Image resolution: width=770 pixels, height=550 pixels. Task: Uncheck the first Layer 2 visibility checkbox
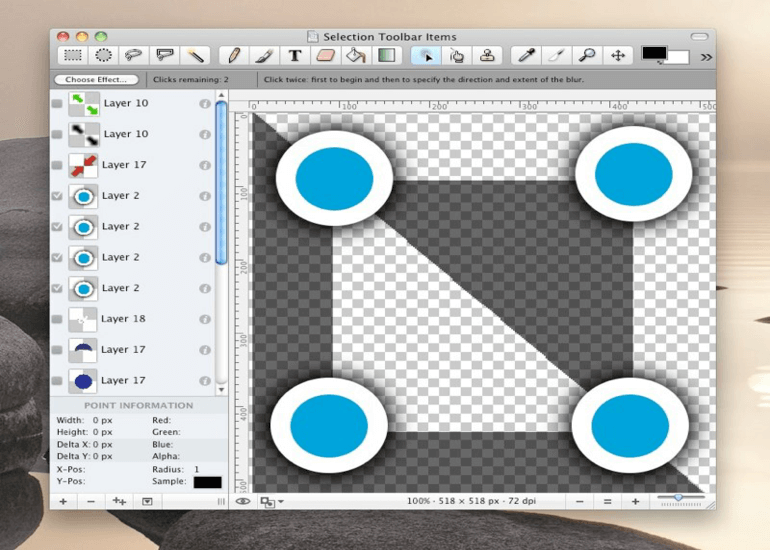tap(57, 196)
